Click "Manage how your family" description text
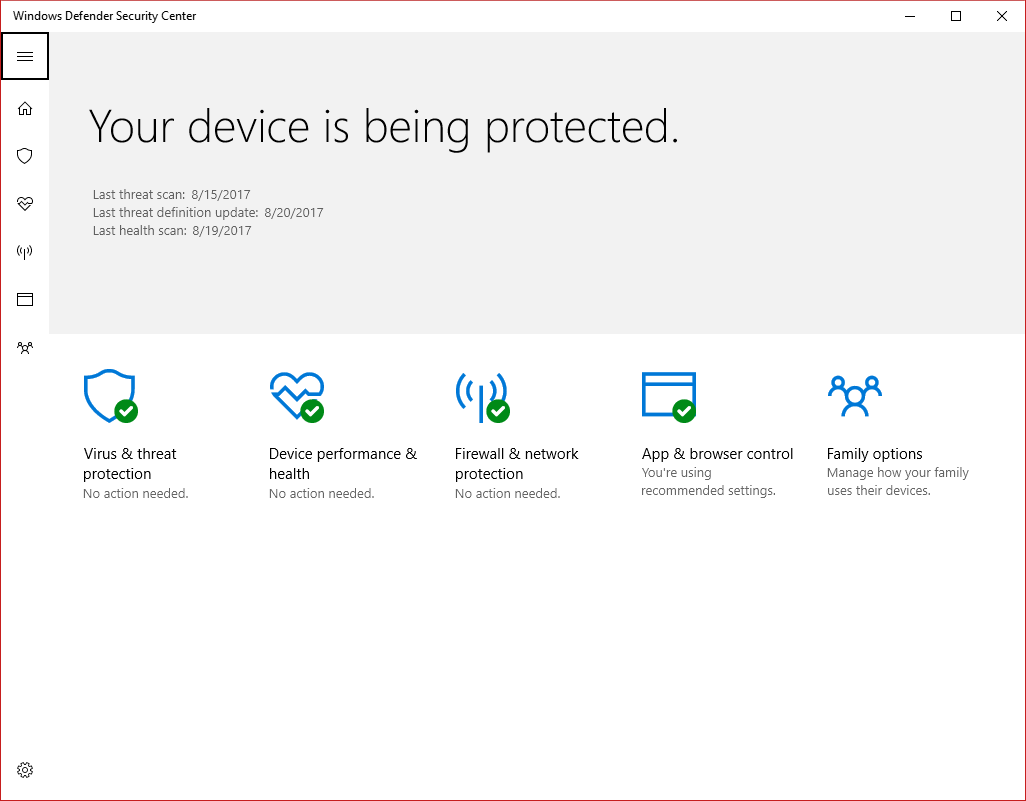Viewport: 1026px width, 801px height. point(898,472)
